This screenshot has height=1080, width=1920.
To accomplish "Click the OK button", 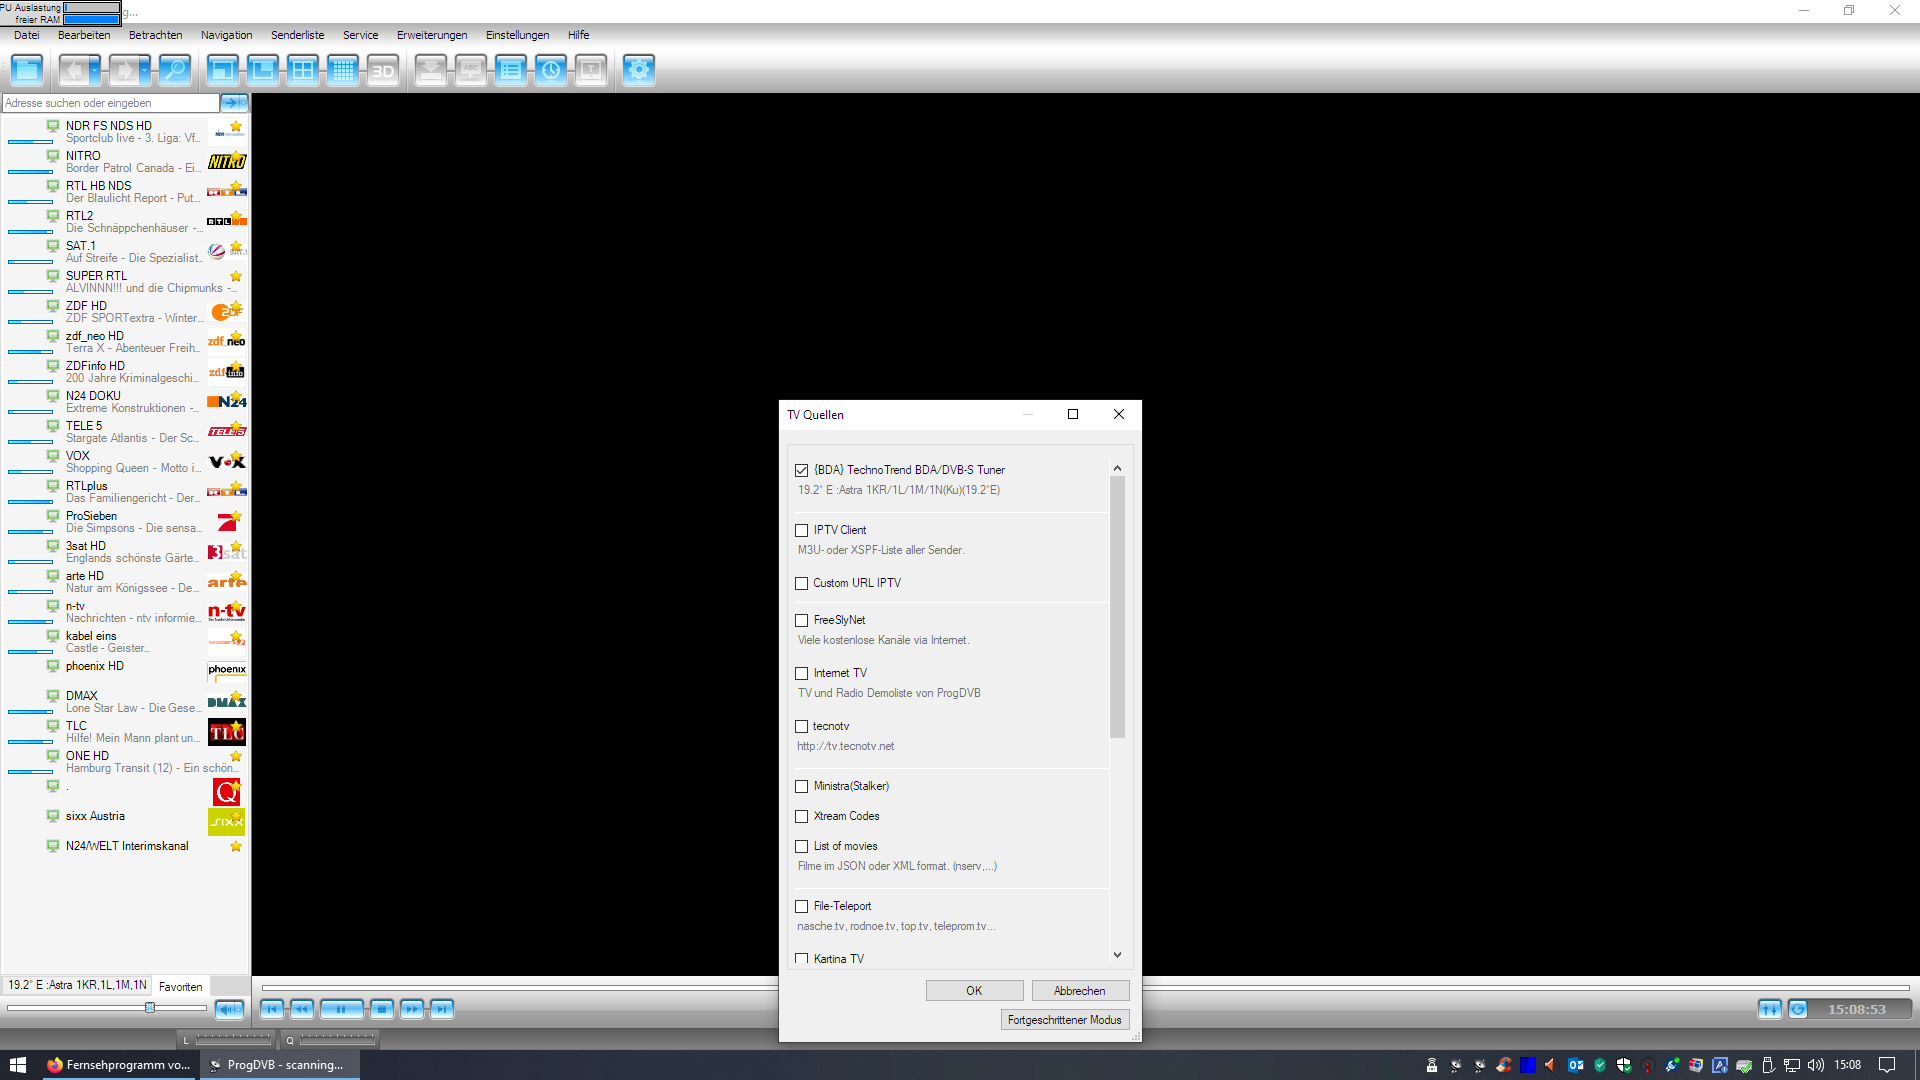I will click(973, 990).
